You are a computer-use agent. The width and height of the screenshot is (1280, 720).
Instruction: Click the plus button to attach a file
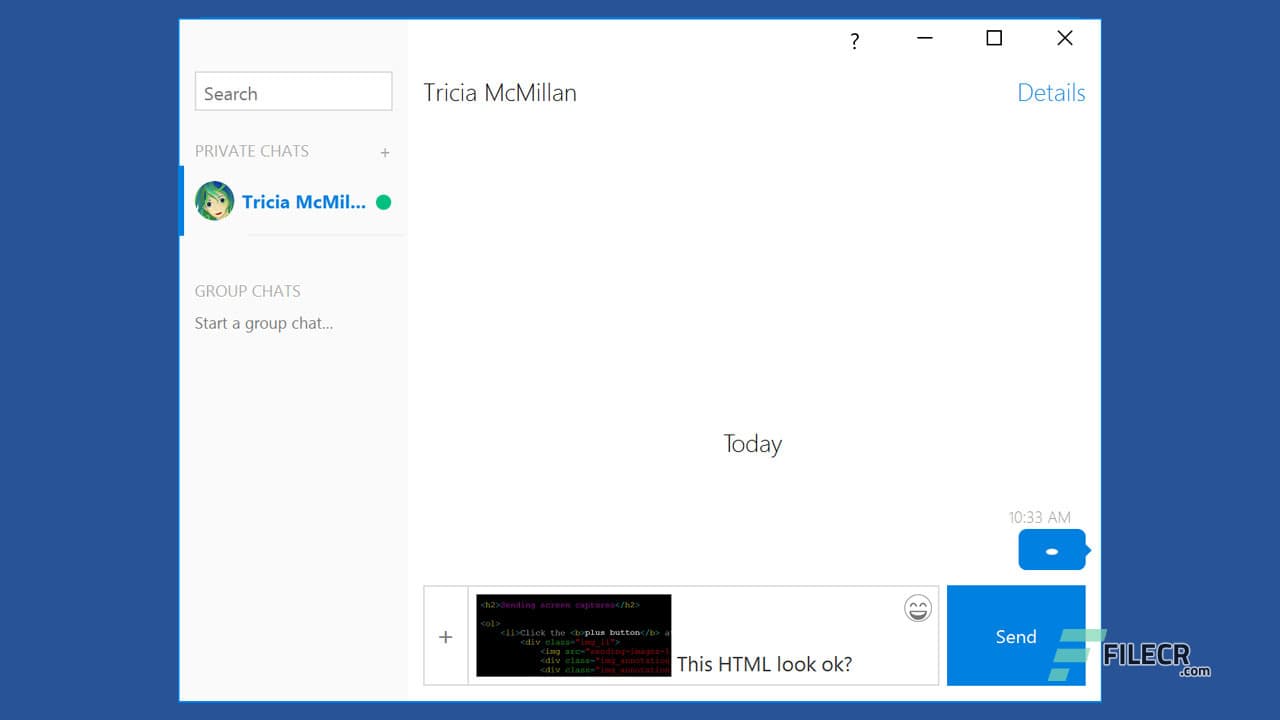tap(446, 636)
